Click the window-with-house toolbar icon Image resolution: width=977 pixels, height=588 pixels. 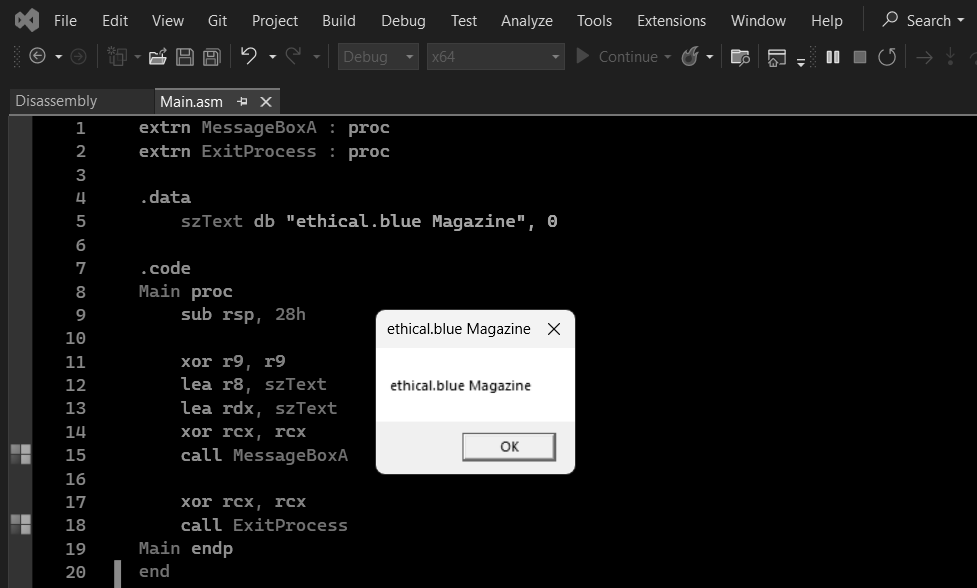tap(776, 57)
